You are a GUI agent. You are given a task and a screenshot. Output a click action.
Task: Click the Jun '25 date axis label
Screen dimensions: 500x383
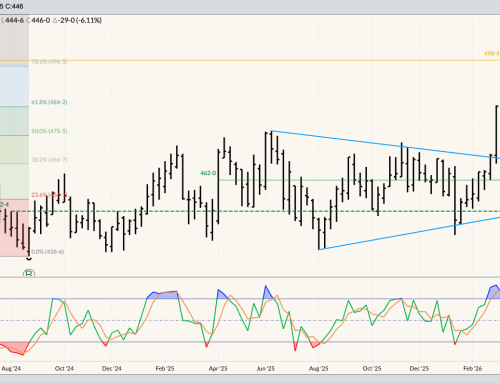(266, 369)
